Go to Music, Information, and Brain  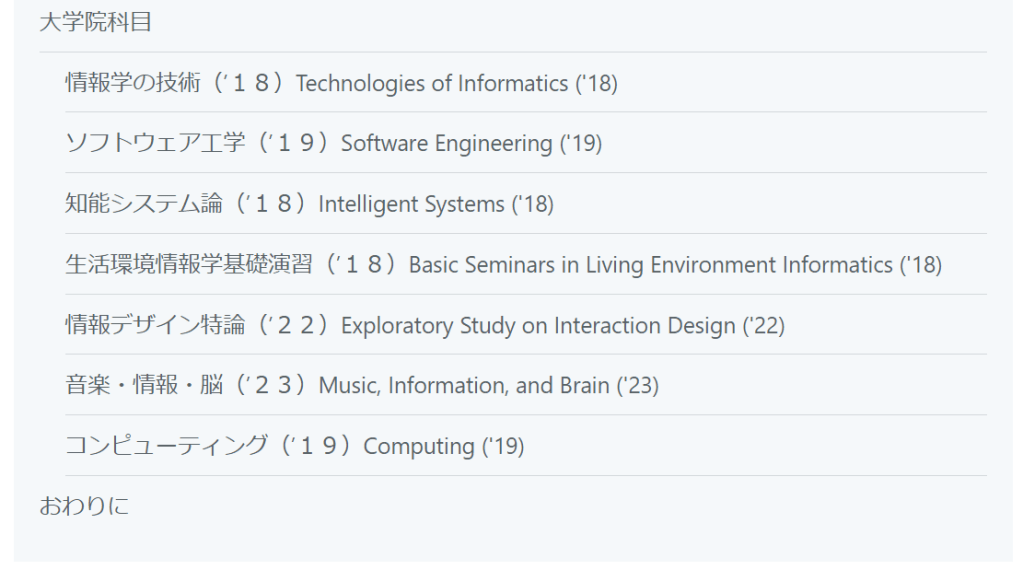click(x=464, y=386)
